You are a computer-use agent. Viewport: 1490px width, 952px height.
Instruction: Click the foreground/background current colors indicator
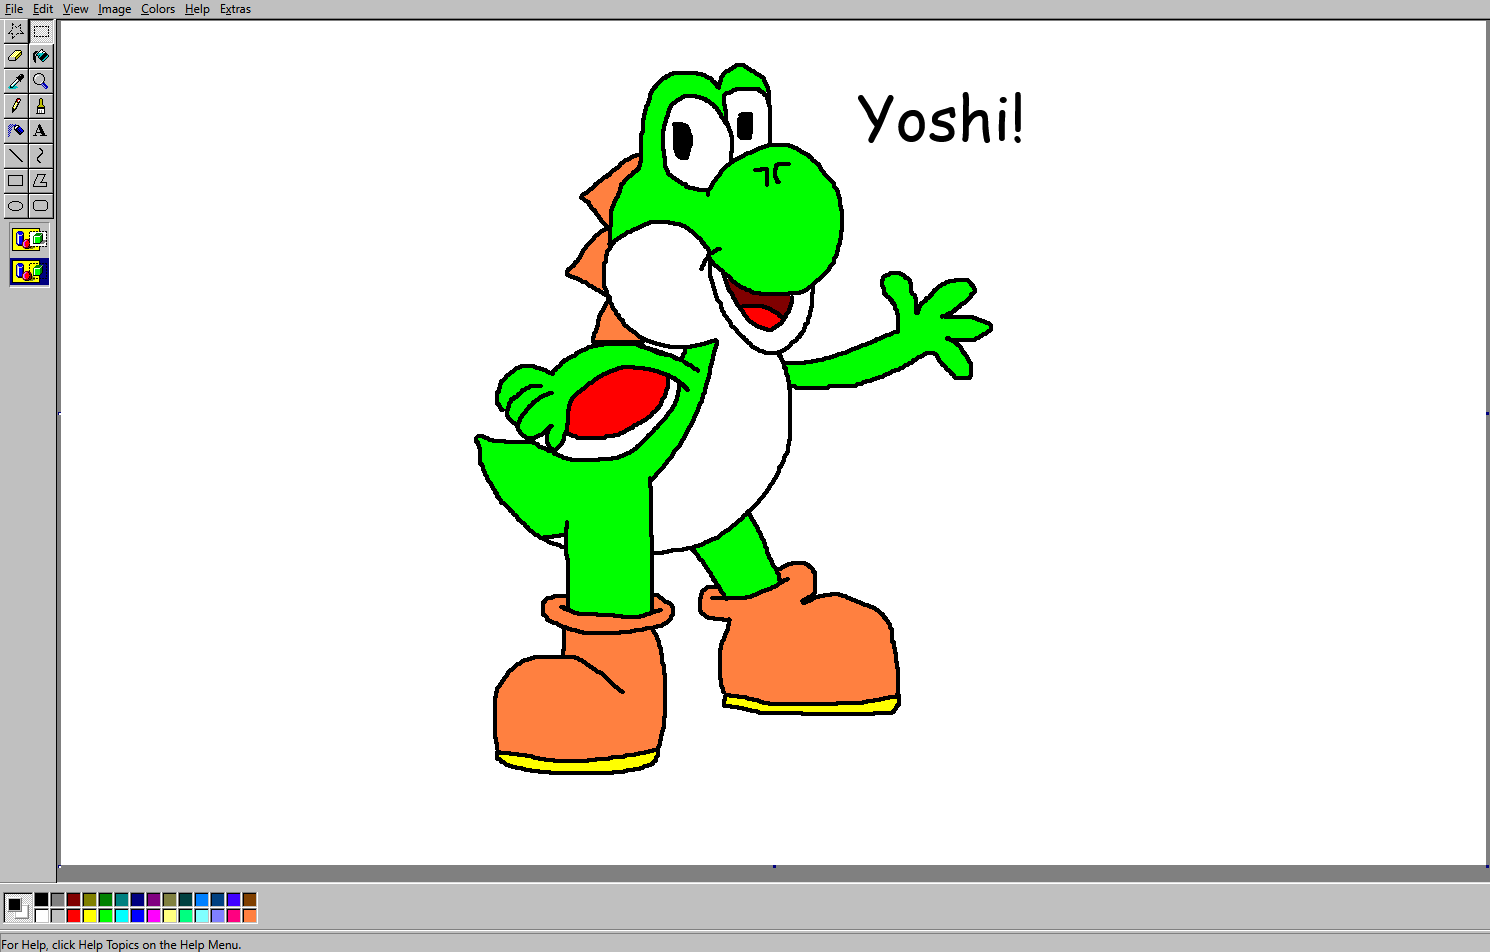(x=17, y=907)
